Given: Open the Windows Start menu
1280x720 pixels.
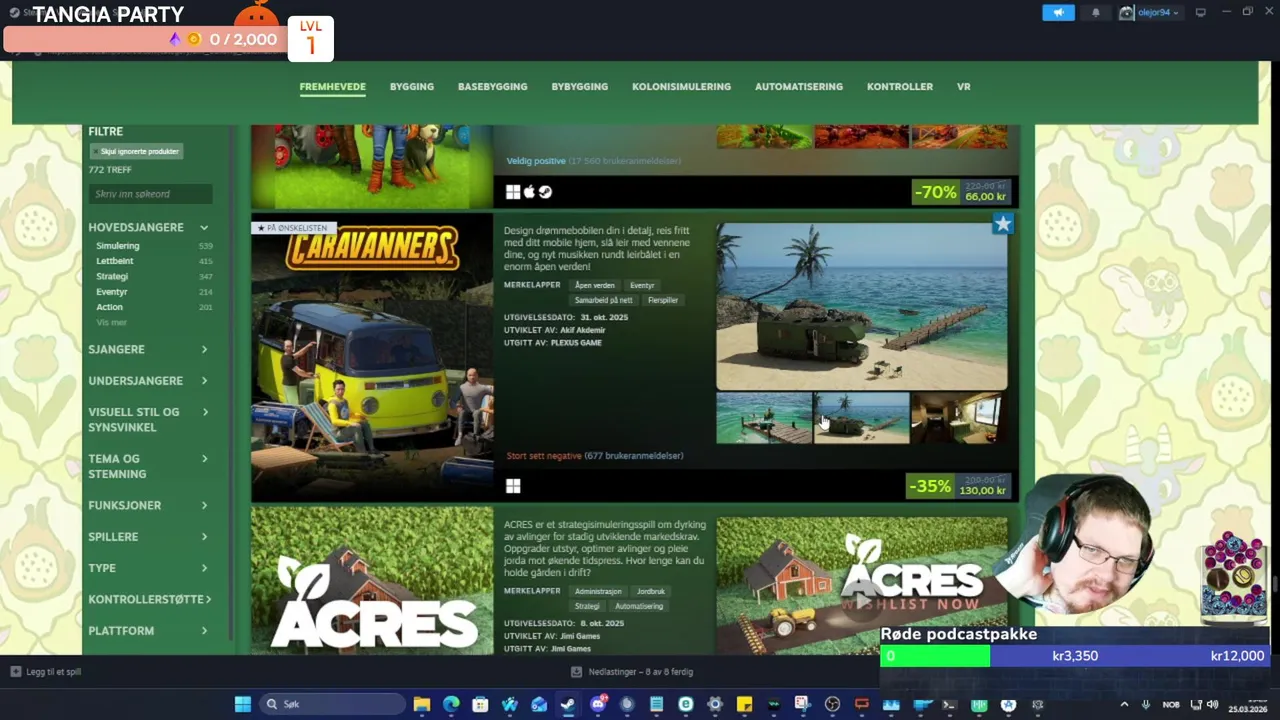Looking at the screenshot, I should click(243, 704).
